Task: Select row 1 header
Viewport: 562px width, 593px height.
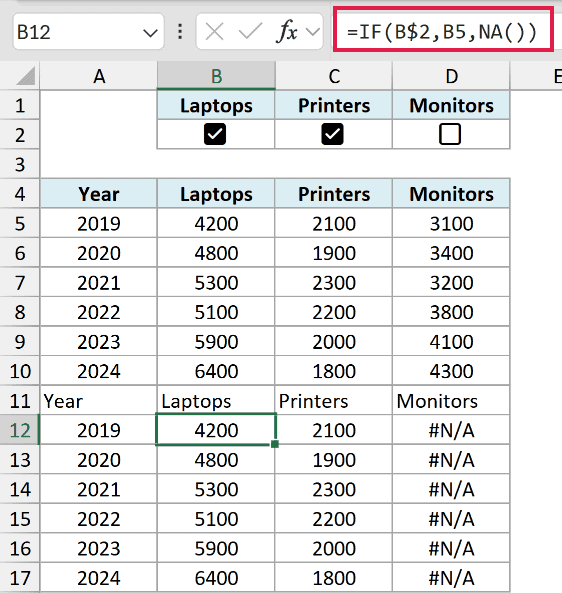Action: pos(20,105)
